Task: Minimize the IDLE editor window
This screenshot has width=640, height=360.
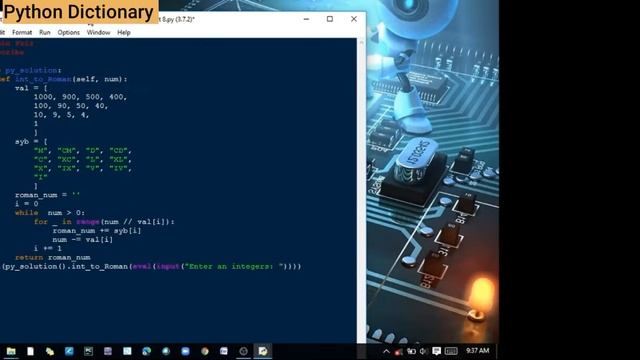Action: tap(306, 19)
